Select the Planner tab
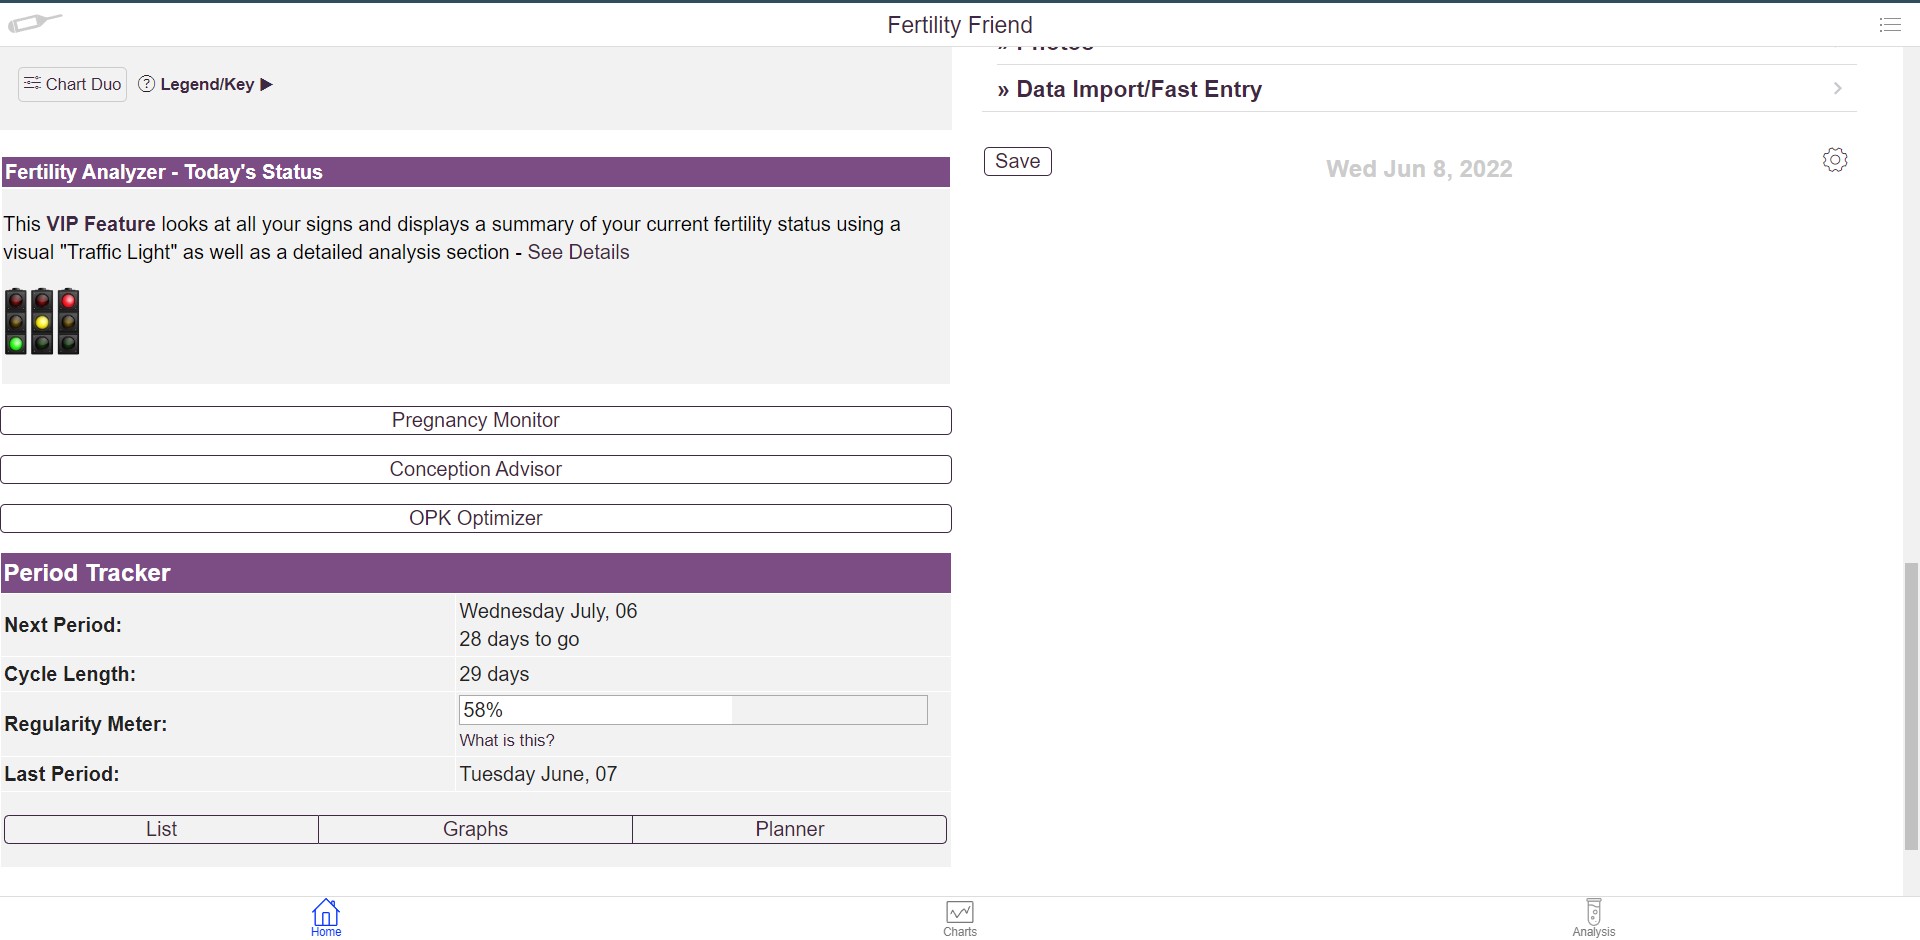The height and width of the screenshot is (940, 1920). tap(789, 829)
